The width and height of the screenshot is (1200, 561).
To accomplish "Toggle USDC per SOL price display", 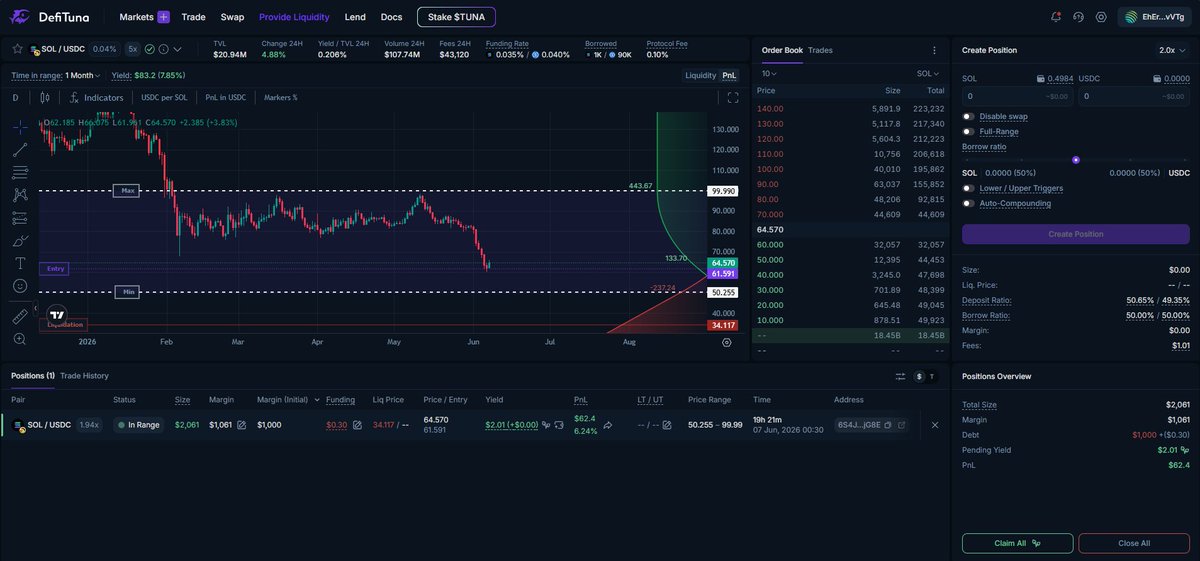I will tap(164, 98).
